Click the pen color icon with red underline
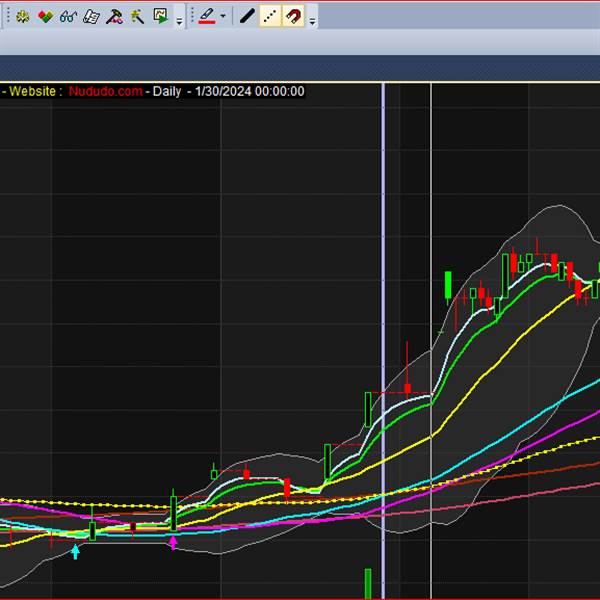 pos(207,16)
